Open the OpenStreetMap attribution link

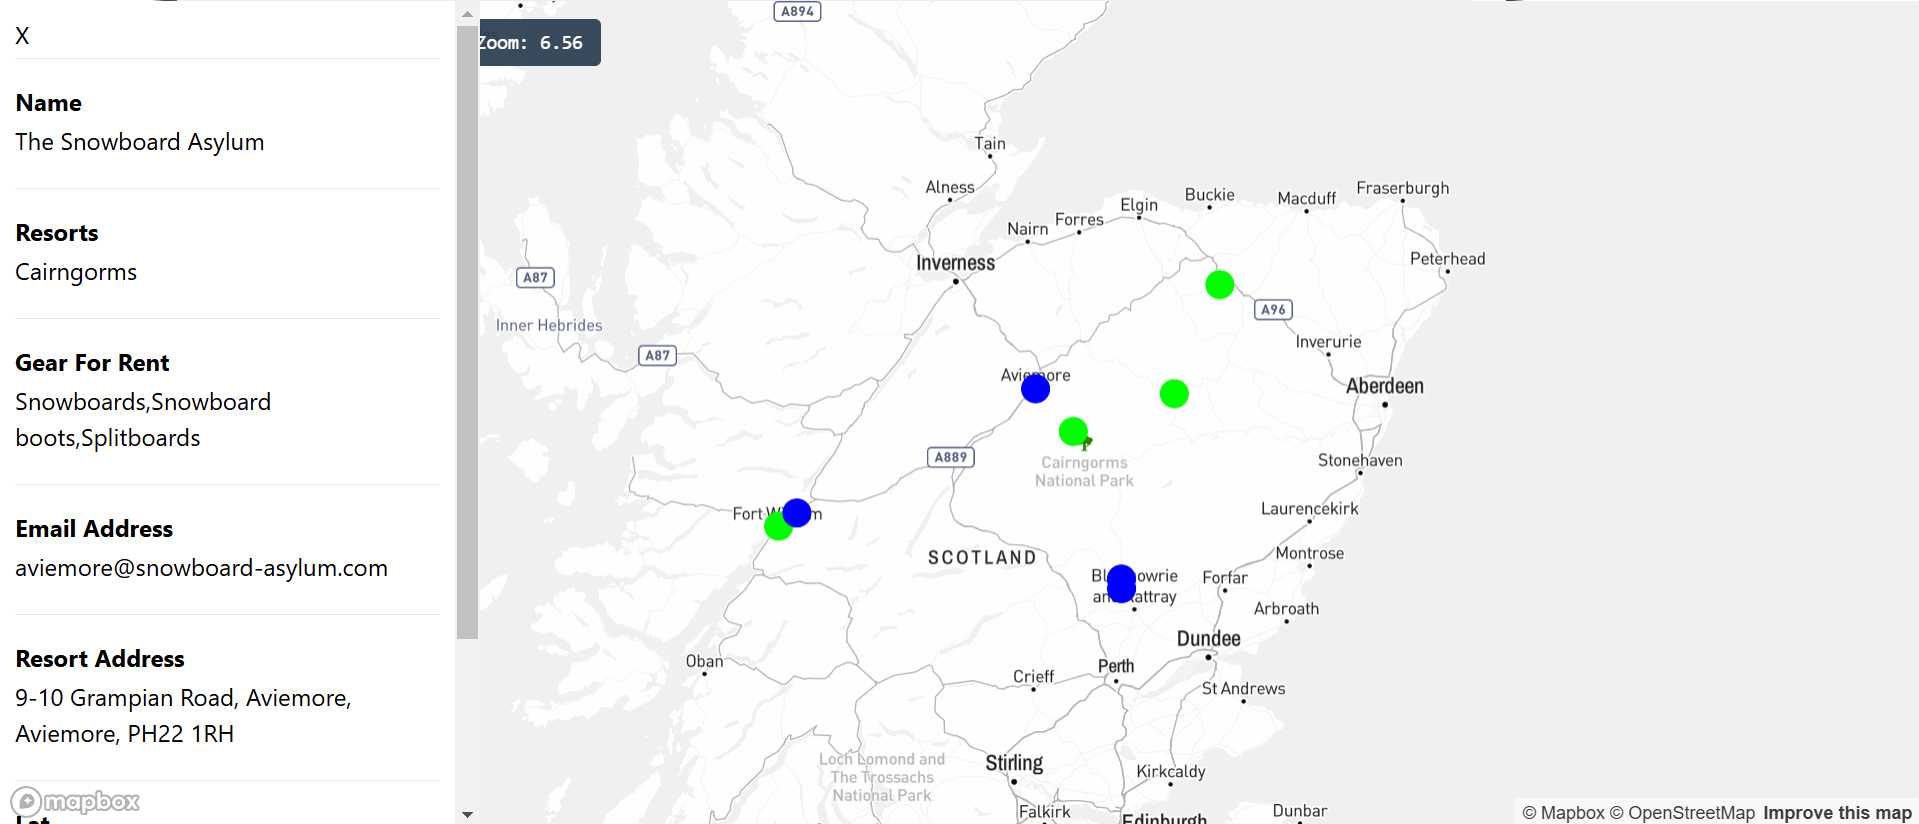1682,813
